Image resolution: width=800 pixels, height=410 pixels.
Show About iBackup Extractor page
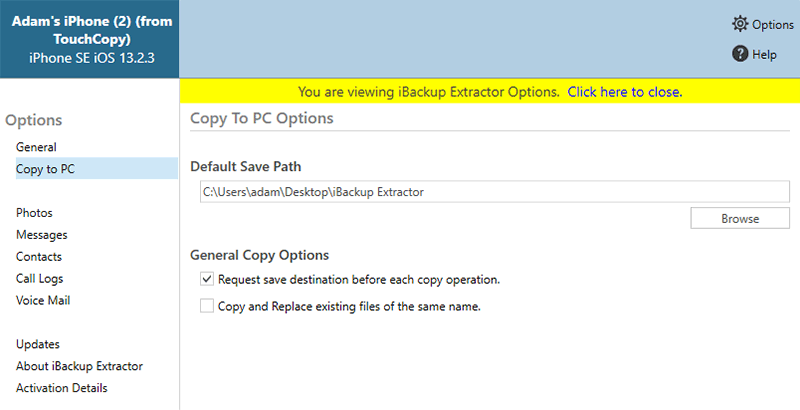click(80, 366)
